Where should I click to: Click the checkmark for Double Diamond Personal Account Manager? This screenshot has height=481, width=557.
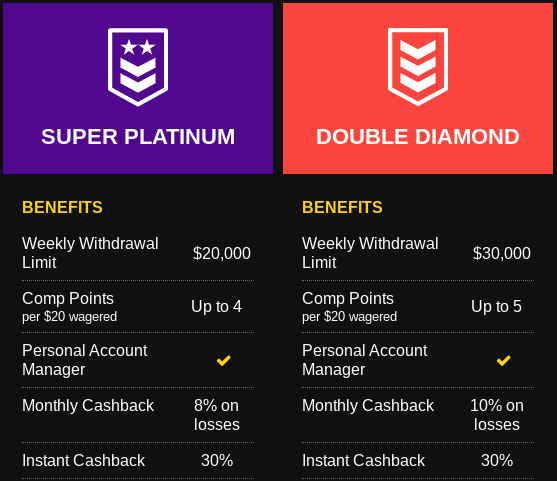click(x=504, y=360)
